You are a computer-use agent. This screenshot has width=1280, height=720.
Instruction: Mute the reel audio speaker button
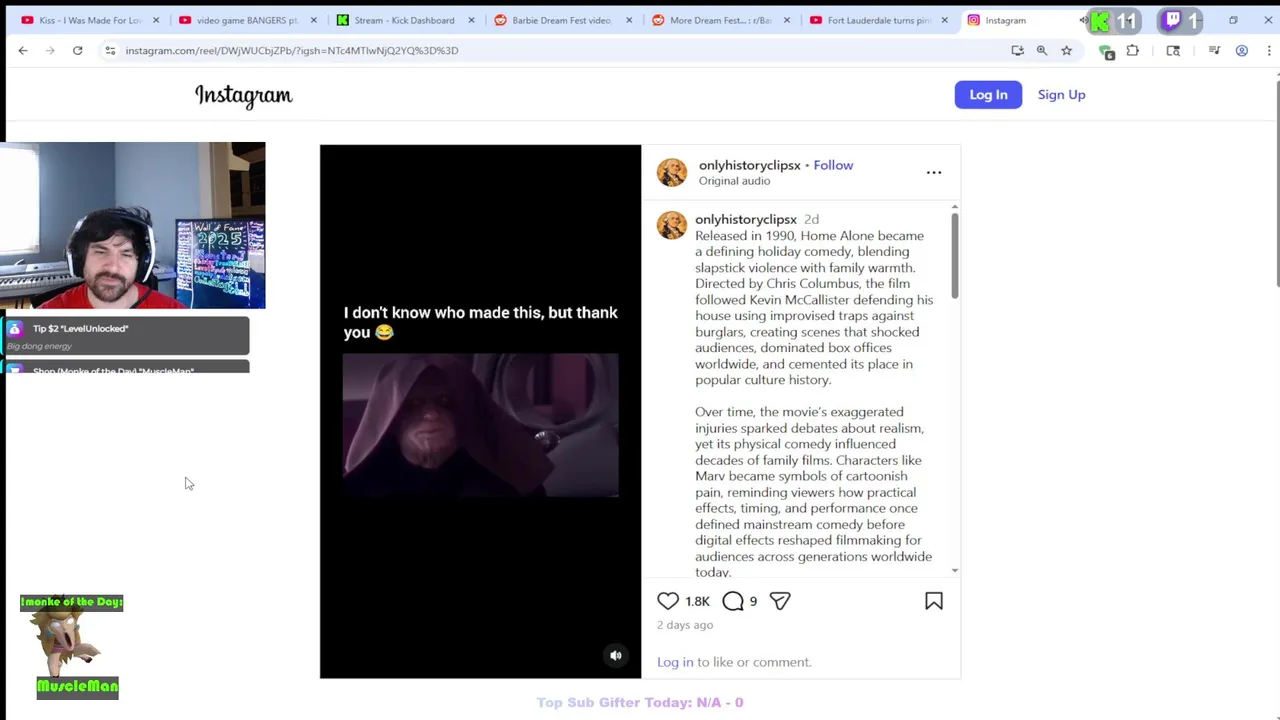tap(616, 656)
